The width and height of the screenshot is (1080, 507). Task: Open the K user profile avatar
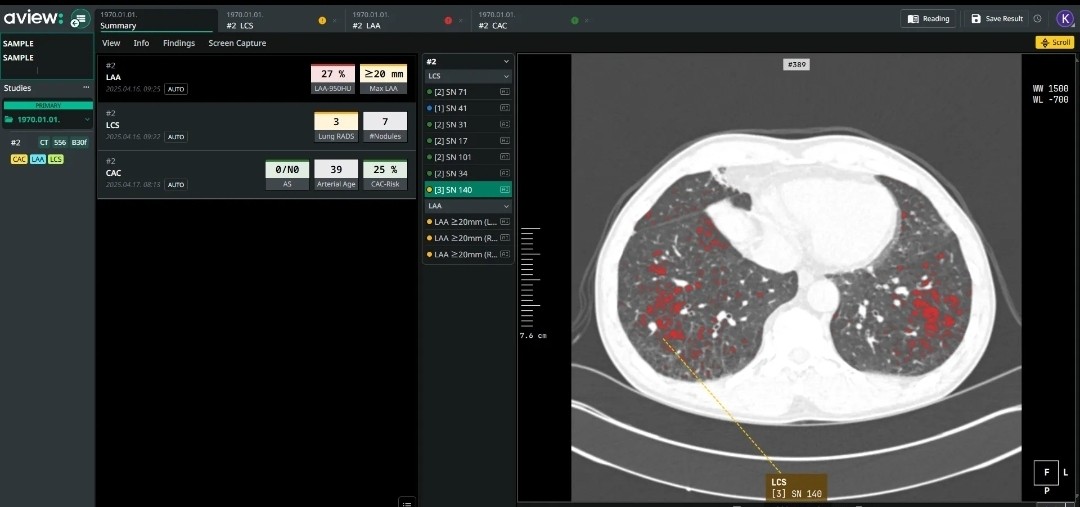(x=1064, y=18)
